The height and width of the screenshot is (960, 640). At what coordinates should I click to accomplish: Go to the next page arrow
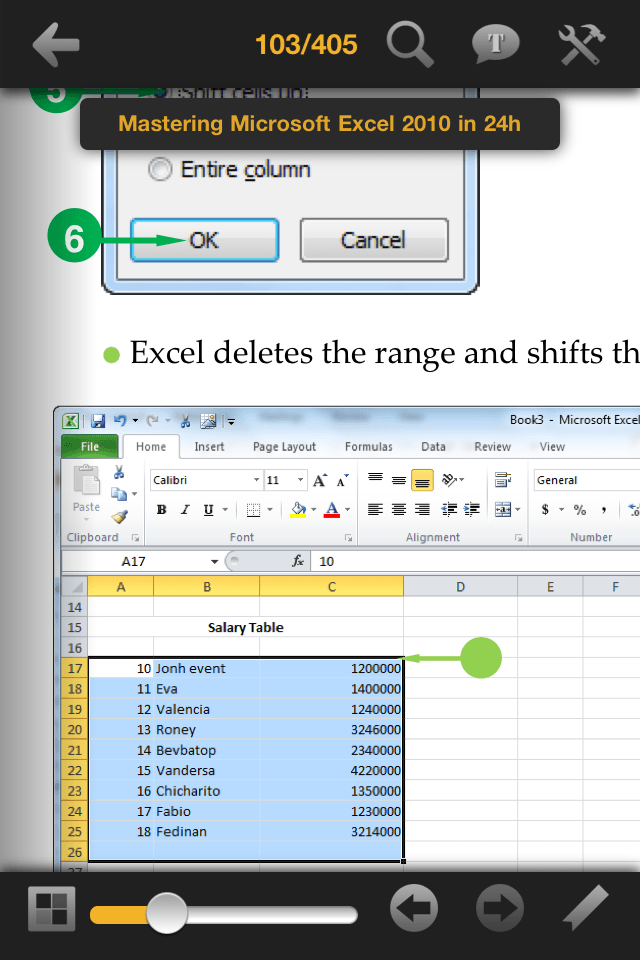pos(500,908)
